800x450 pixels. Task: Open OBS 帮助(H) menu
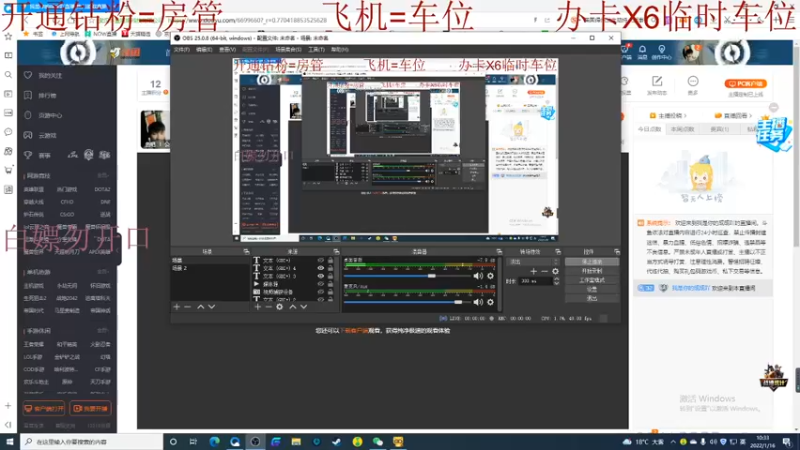(x=339, y=49)
